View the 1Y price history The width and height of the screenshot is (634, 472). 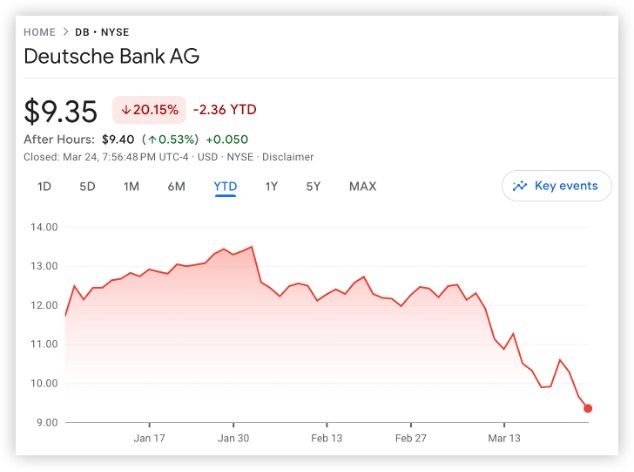(x=271, y=186)
